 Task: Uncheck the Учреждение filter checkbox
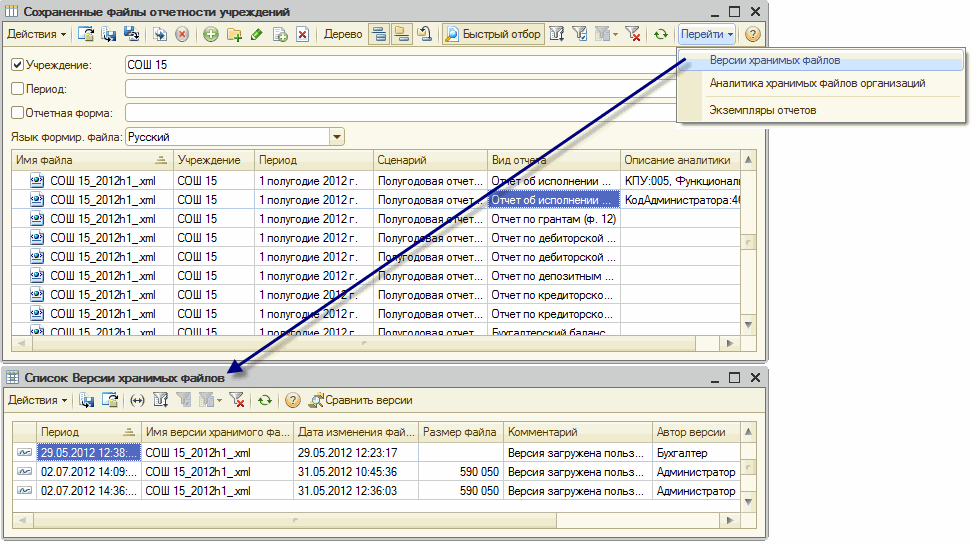click(17, 65)
